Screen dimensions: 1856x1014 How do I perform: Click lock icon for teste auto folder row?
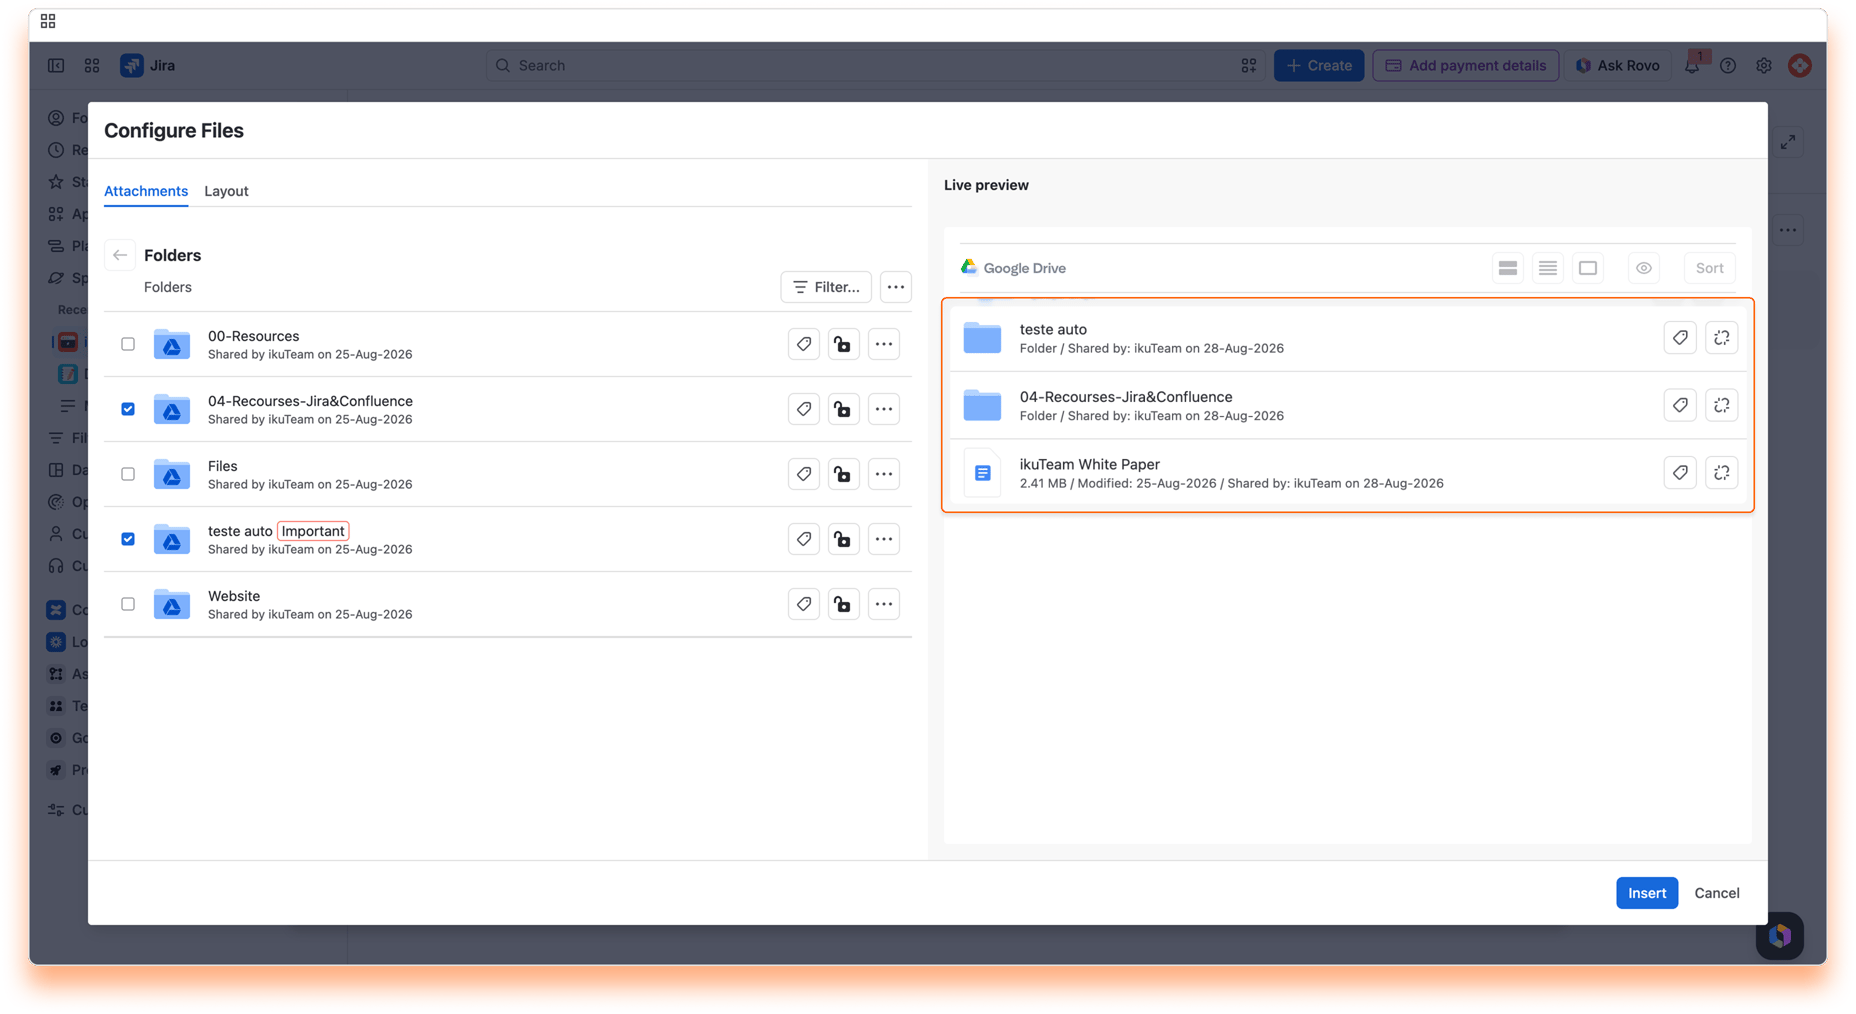[844, 539]
